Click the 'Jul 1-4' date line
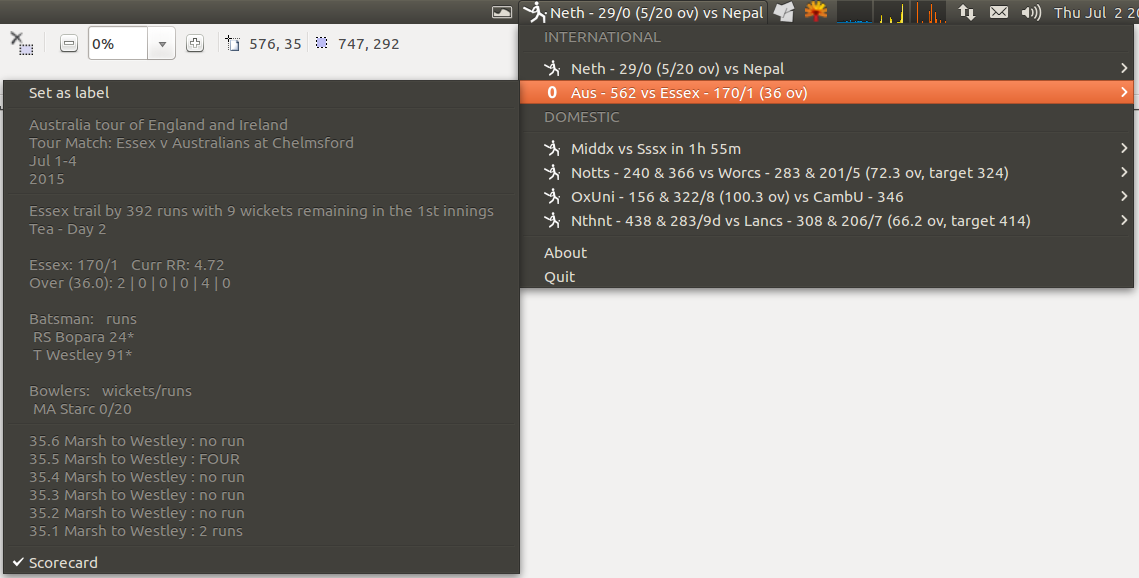Image resolution: width=1139 pixels, height=578 pixels. (x=52, y=160)
